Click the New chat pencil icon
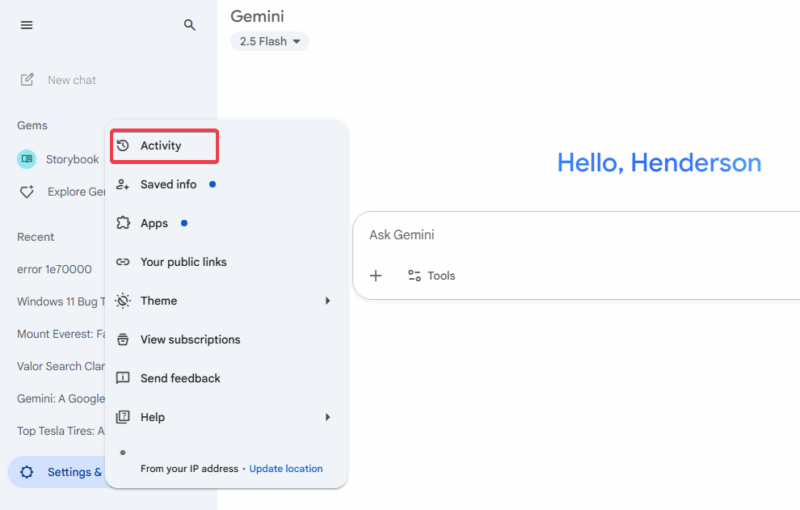800x510 pixels. tap(27, 80)
